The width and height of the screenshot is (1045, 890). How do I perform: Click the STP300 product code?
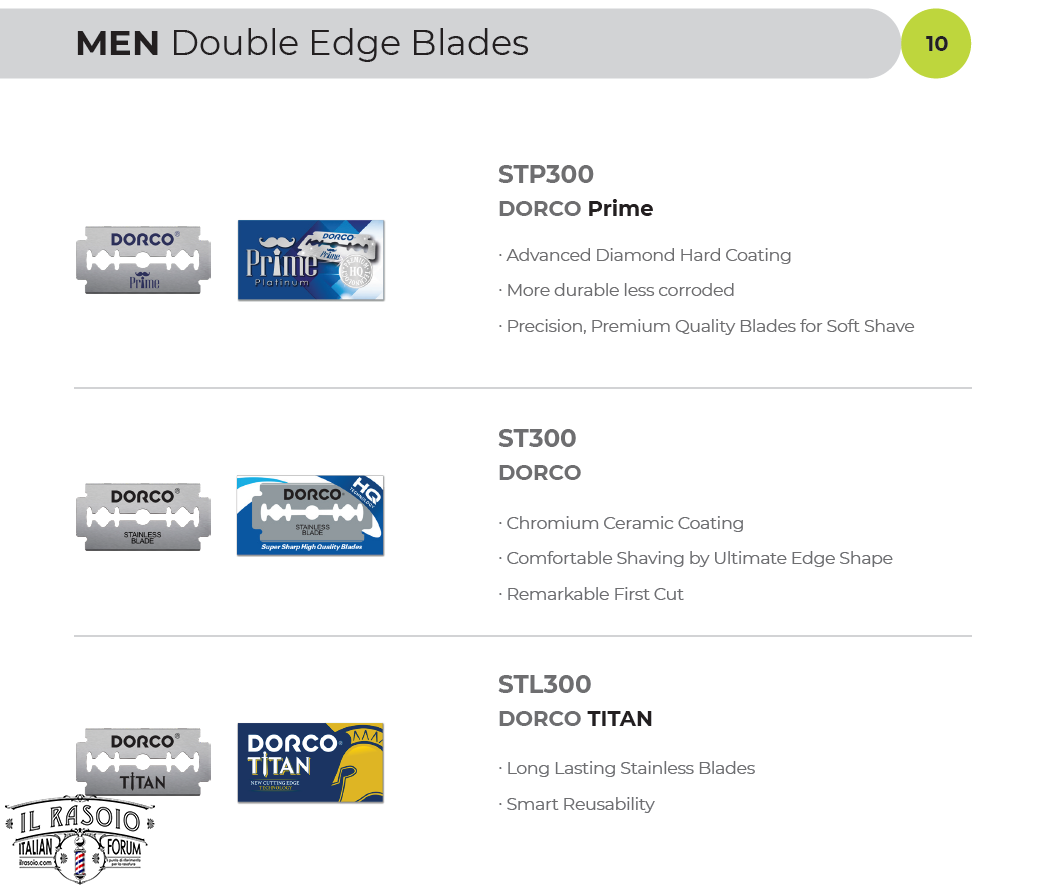[x=546, y=174]
